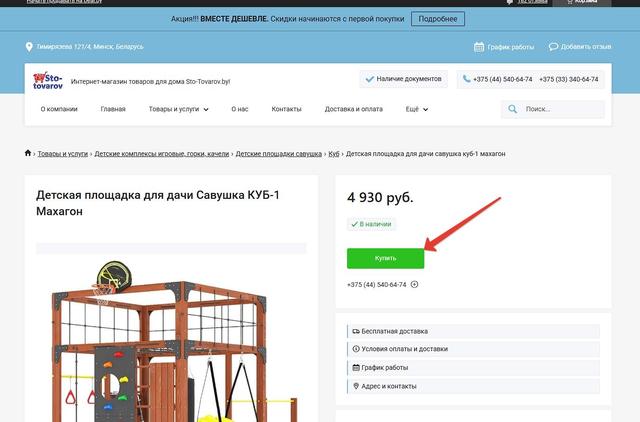Open the О компании menu item
This screenshot has width=640, height=422.
click(59, 109)
